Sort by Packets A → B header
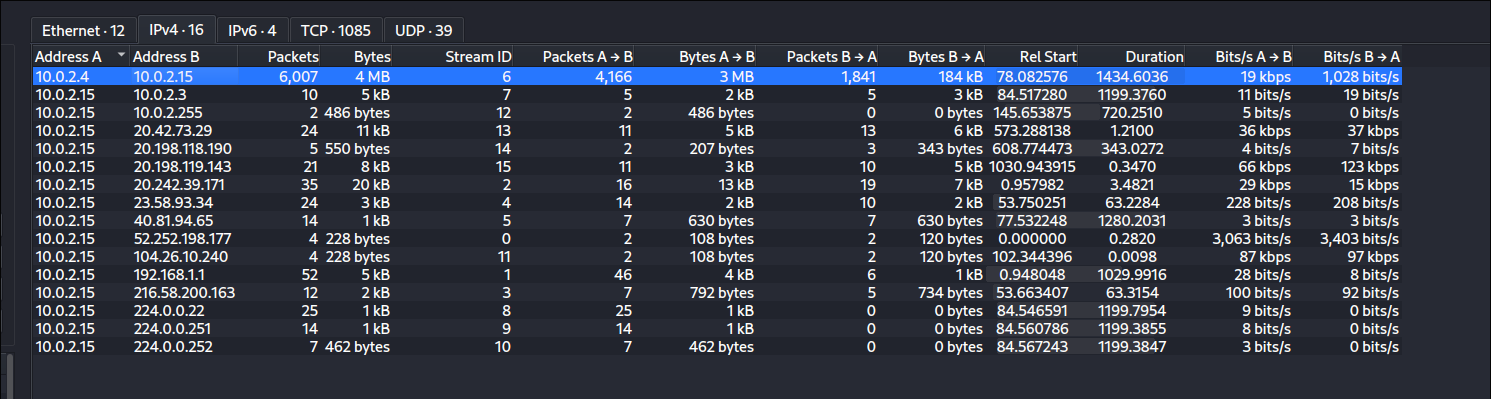Image resolution: width=1491 pixels, height=399 pixels. coord(575,56)
